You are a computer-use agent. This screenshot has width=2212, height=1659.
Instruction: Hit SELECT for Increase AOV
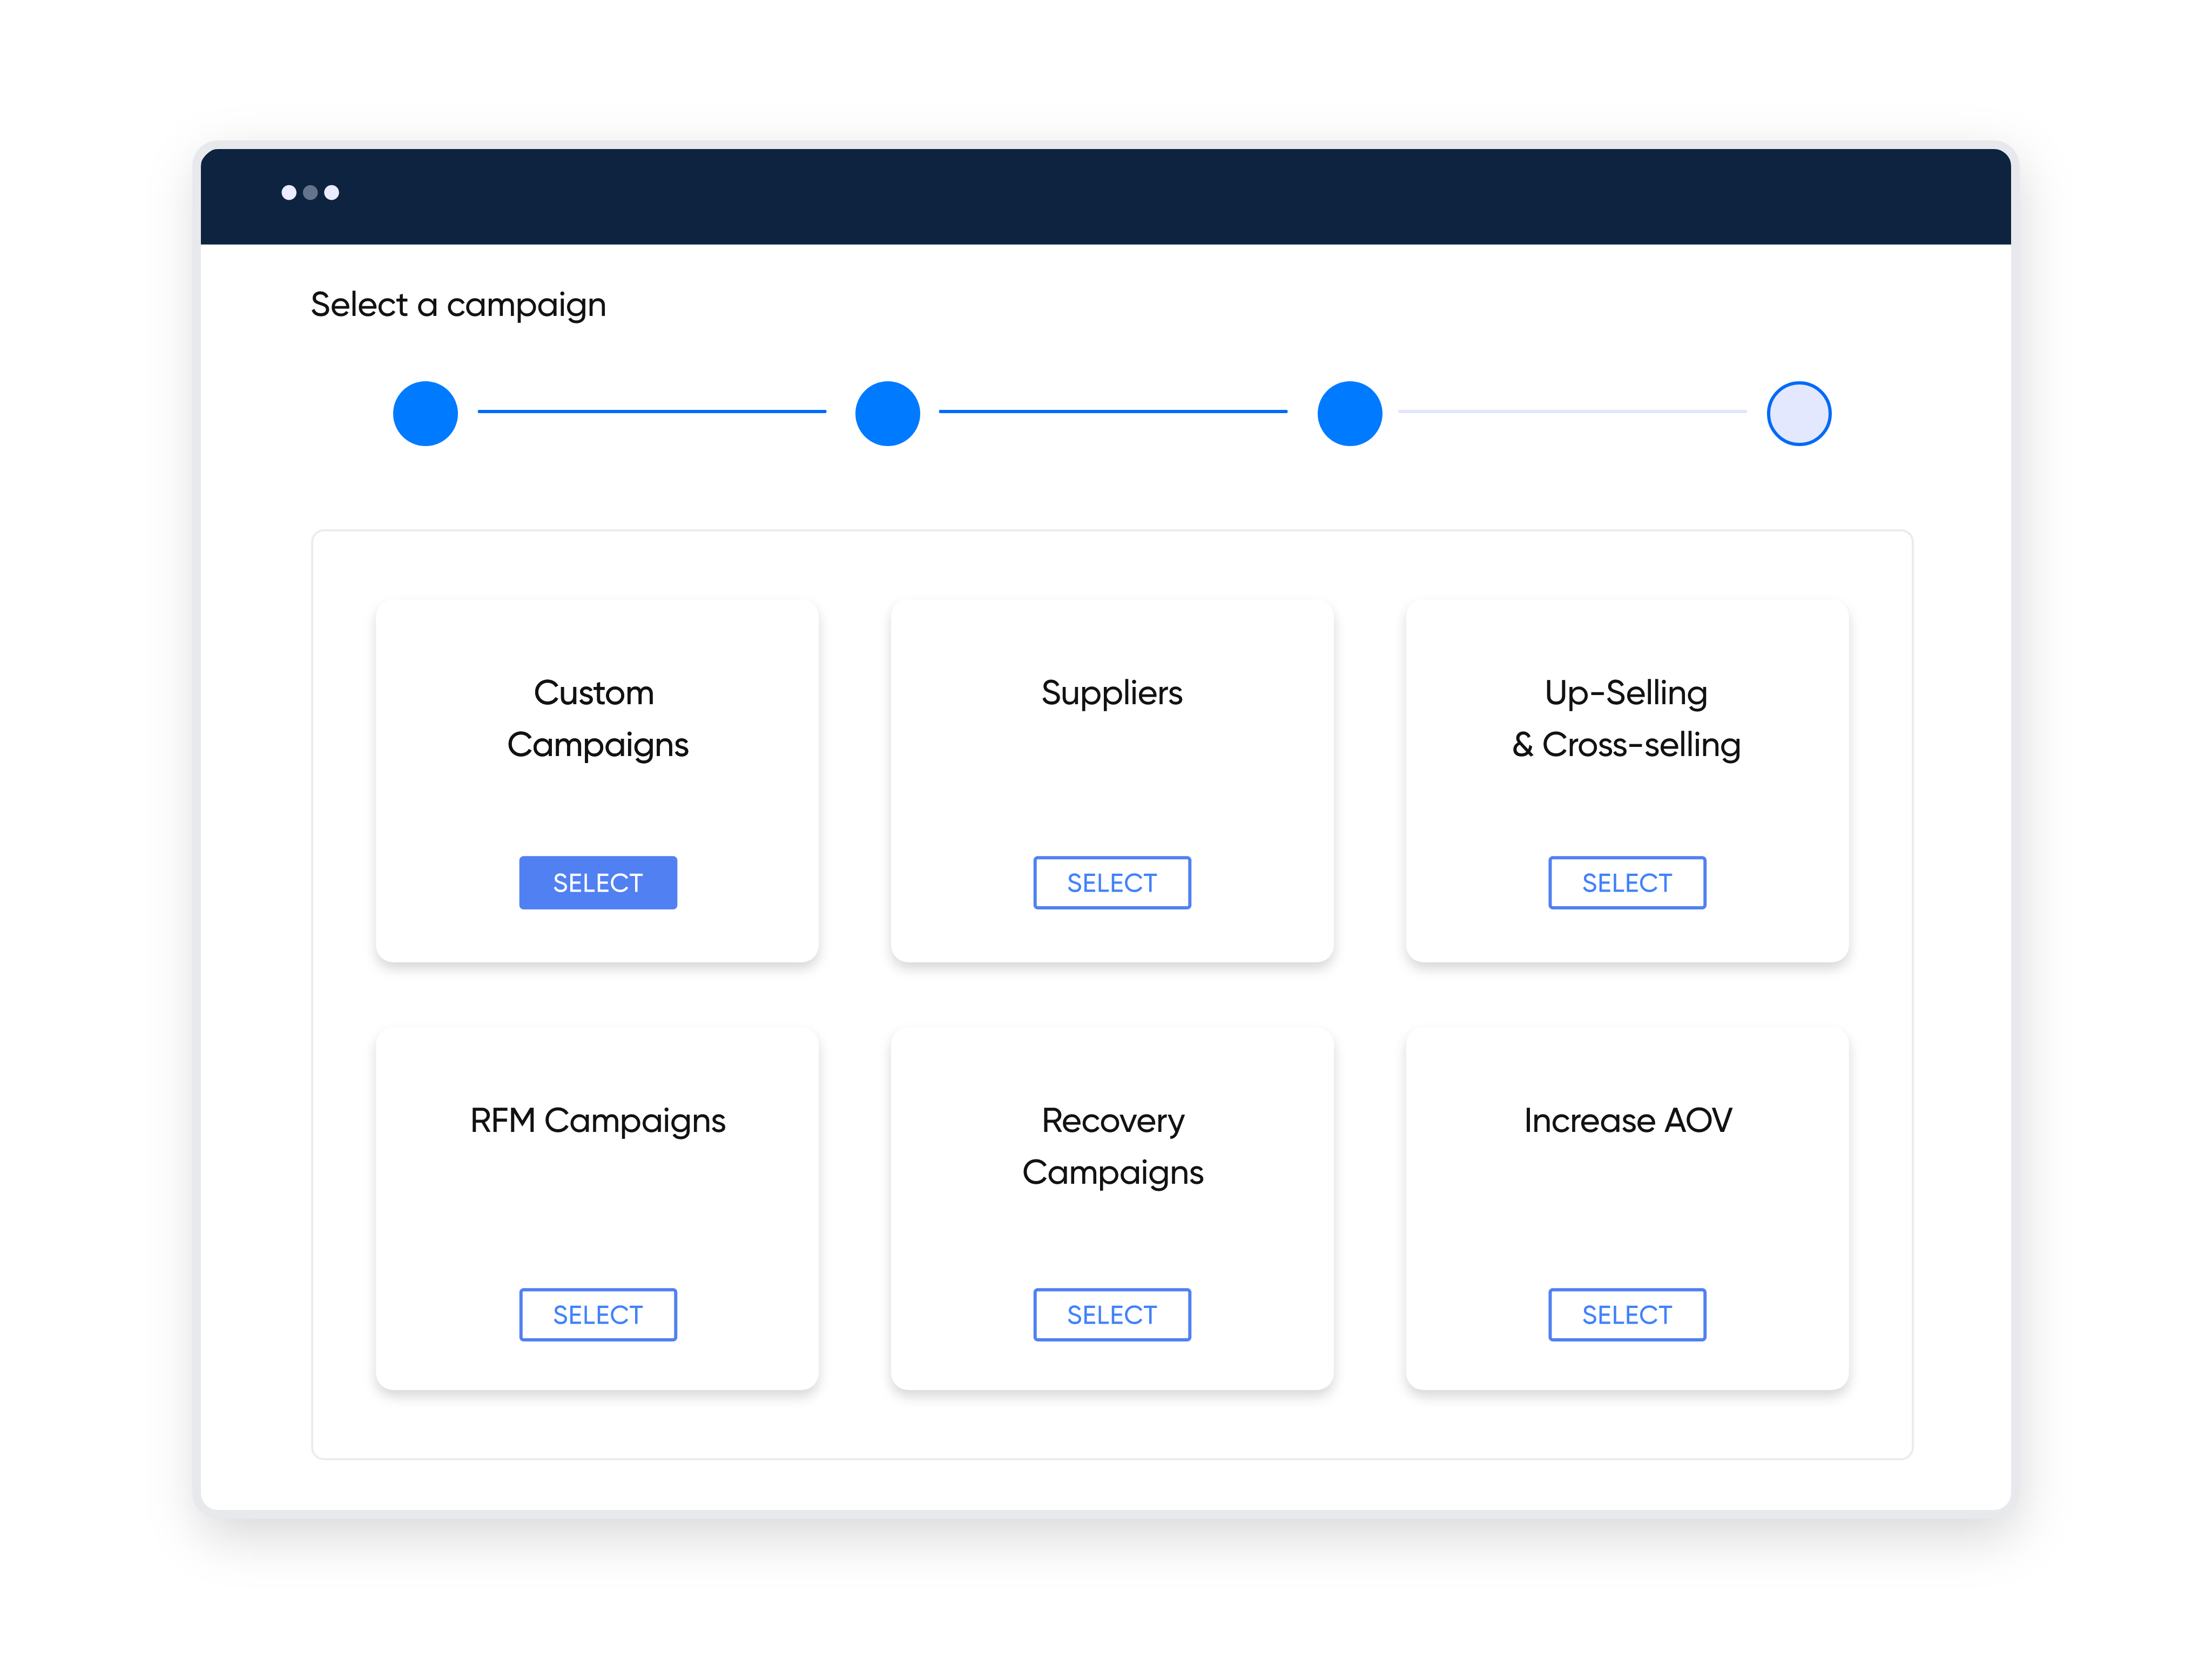(1626, 1314)
